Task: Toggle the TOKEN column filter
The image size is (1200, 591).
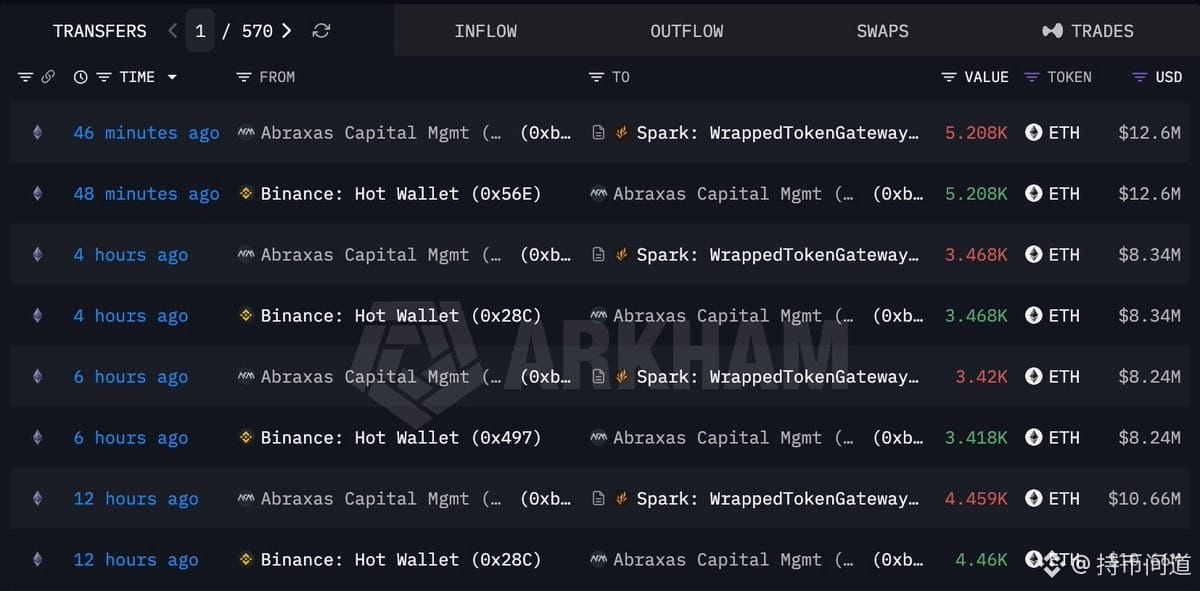Action: (x=1032, y=77)
